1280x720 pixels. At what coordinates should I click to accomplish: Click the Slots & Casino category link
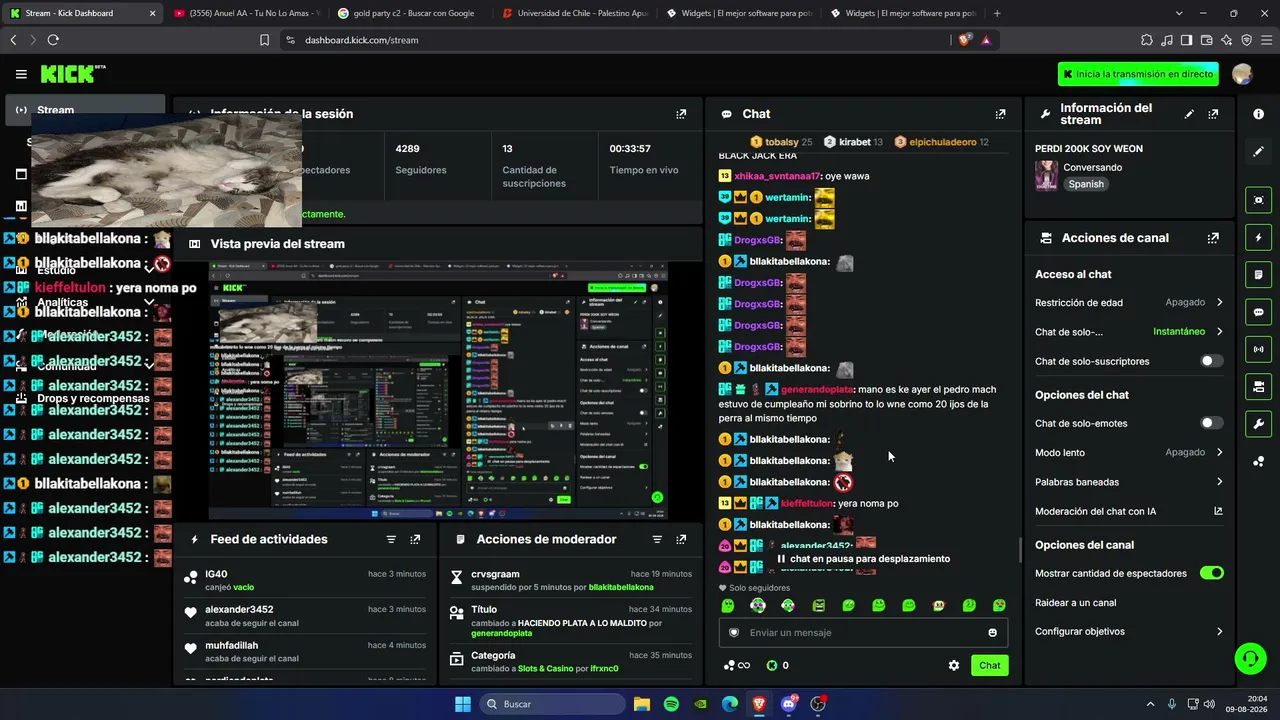coord(546,668)
